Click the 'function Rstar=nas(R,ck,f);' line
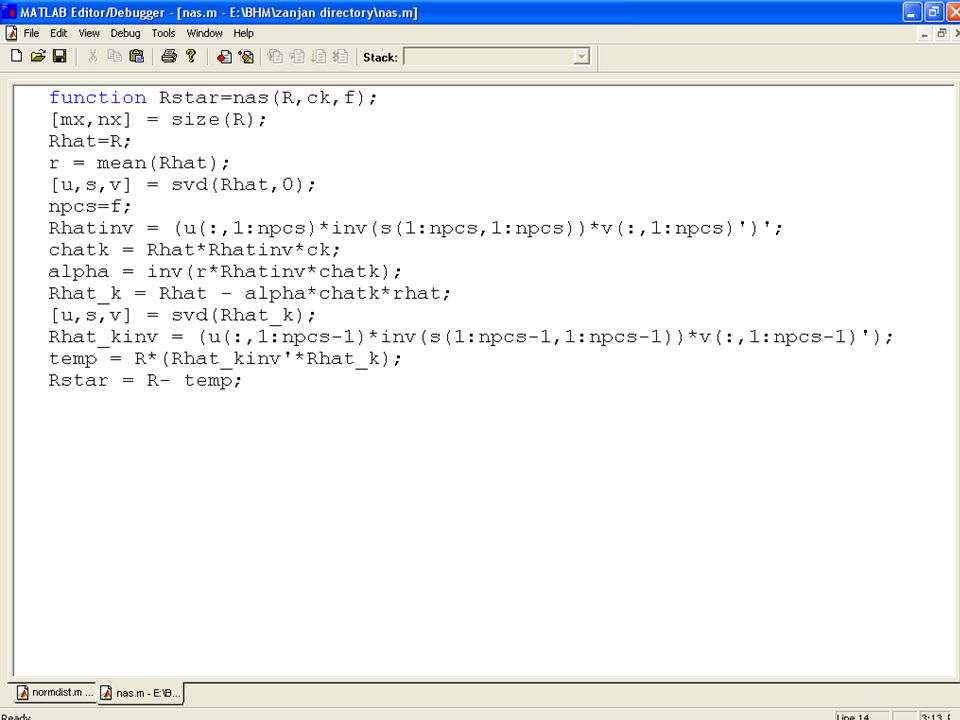960x720 pixels. (213, 97)
